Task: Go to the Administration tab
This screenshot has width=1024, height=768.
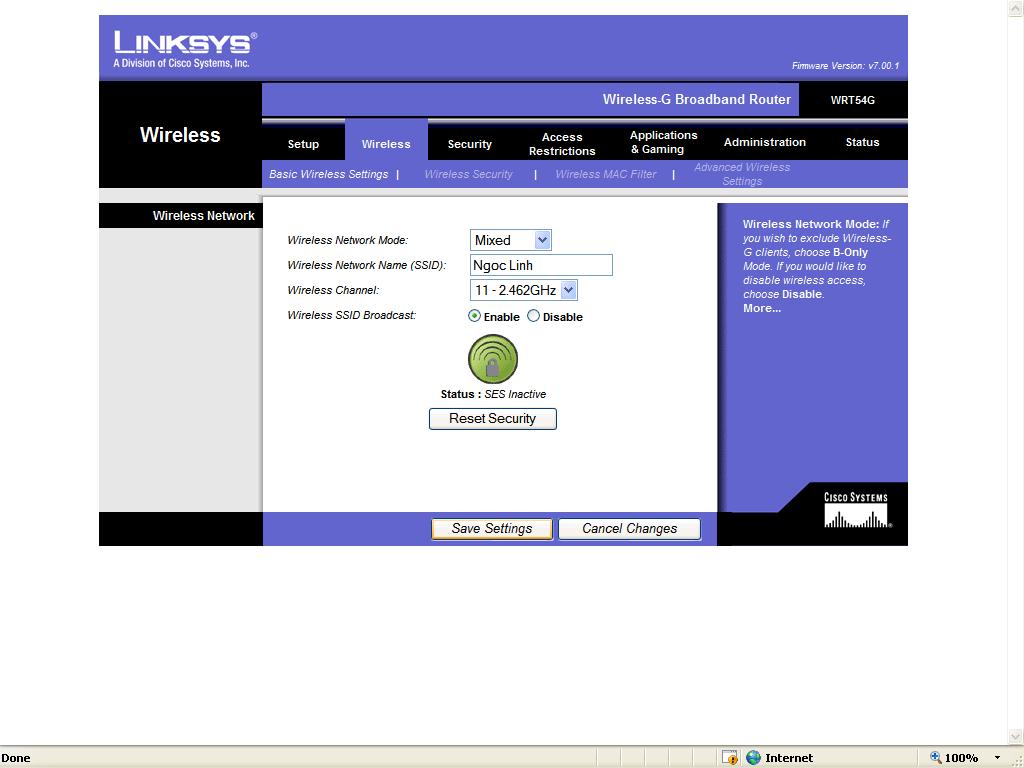Action: pyautogui.click(x=764, y=142)
